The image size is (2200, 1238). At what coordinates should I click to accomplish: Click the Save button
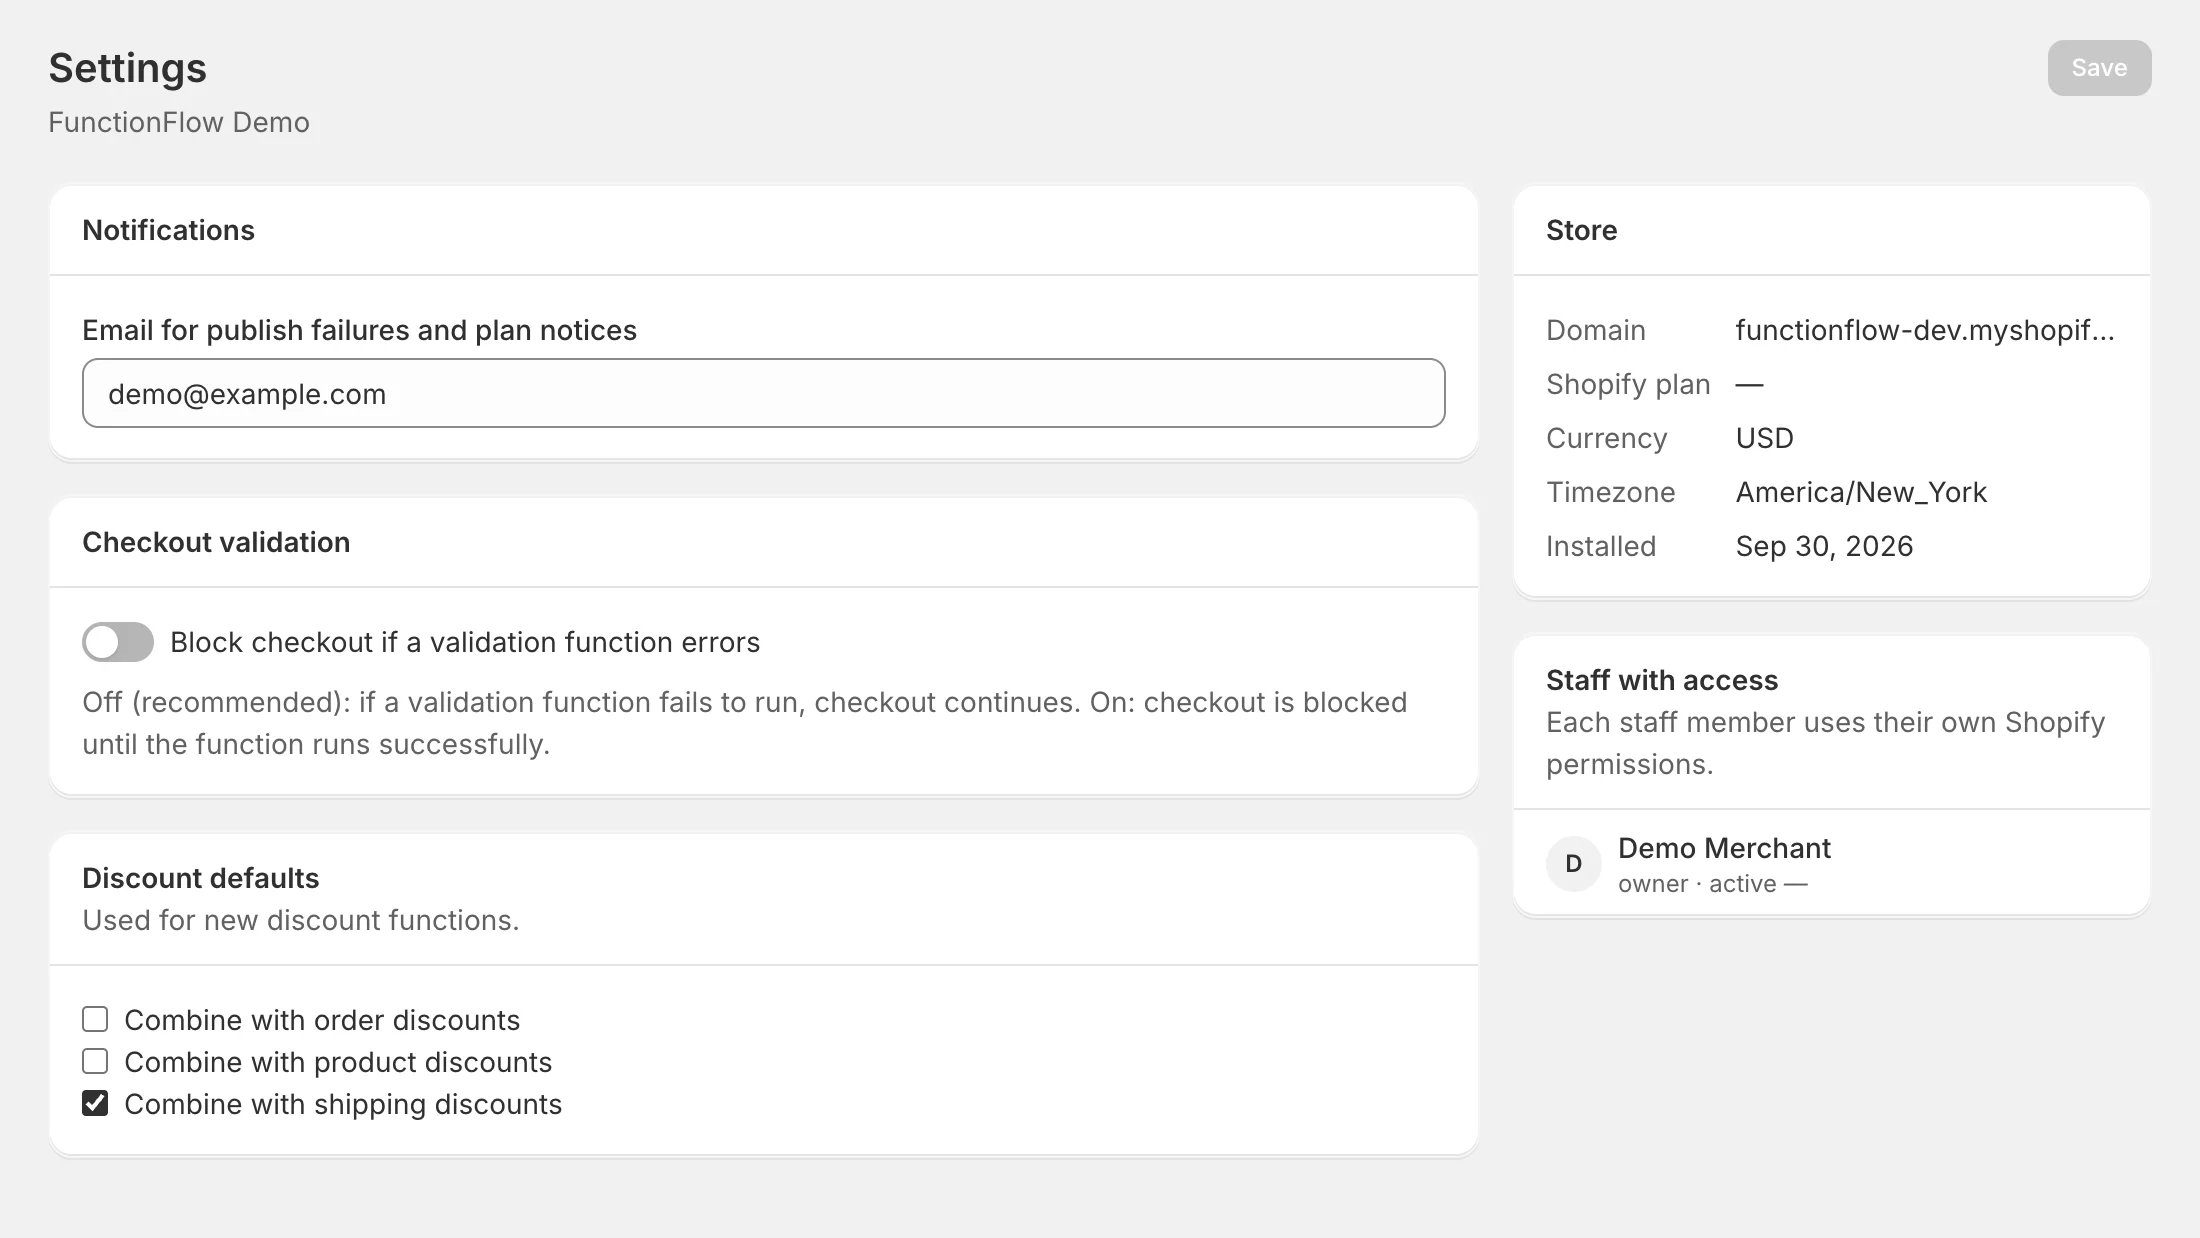[x=2099, y=68]
